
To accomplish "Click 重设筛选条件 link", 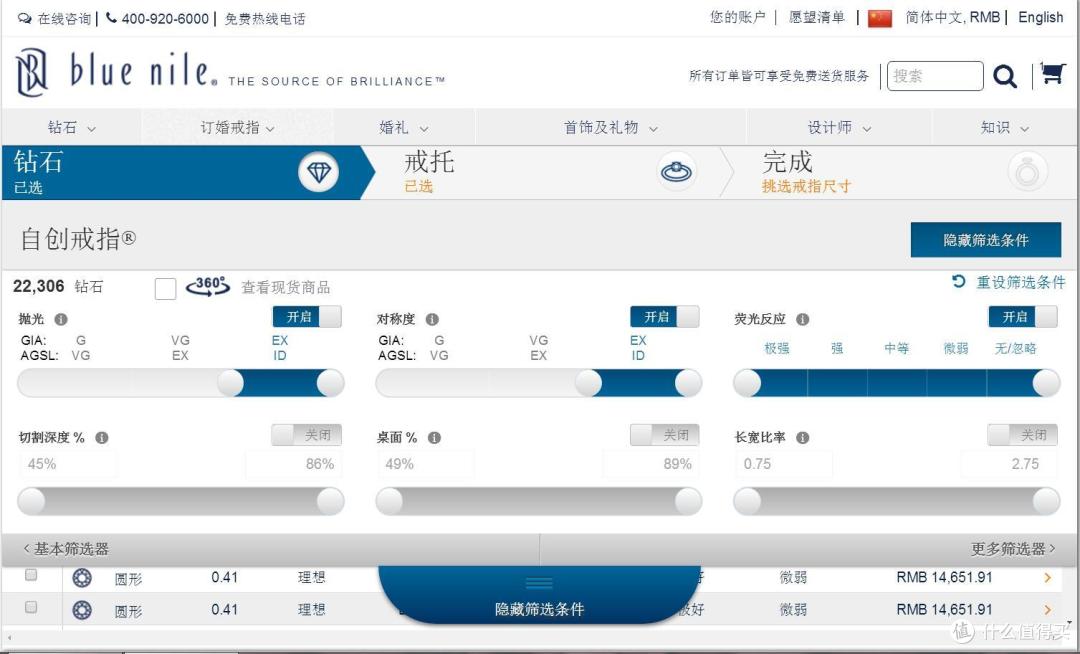I will (1021, 282).
